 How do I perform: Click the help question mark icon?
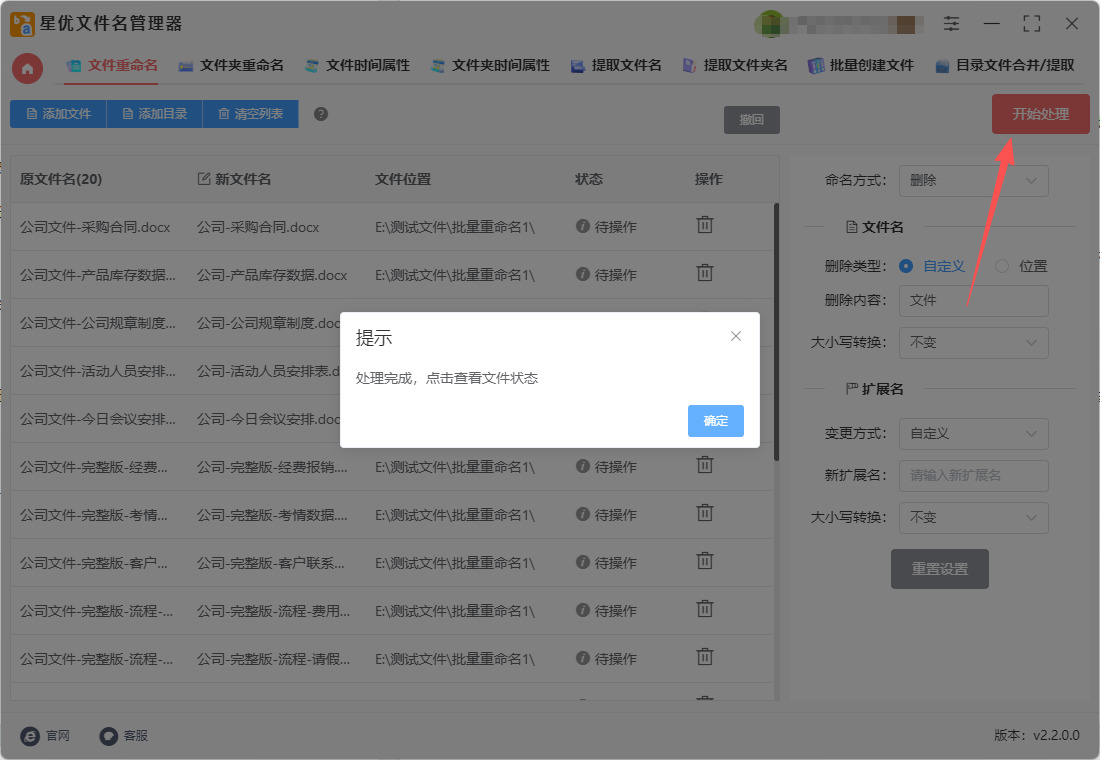[x=321, y=114]
